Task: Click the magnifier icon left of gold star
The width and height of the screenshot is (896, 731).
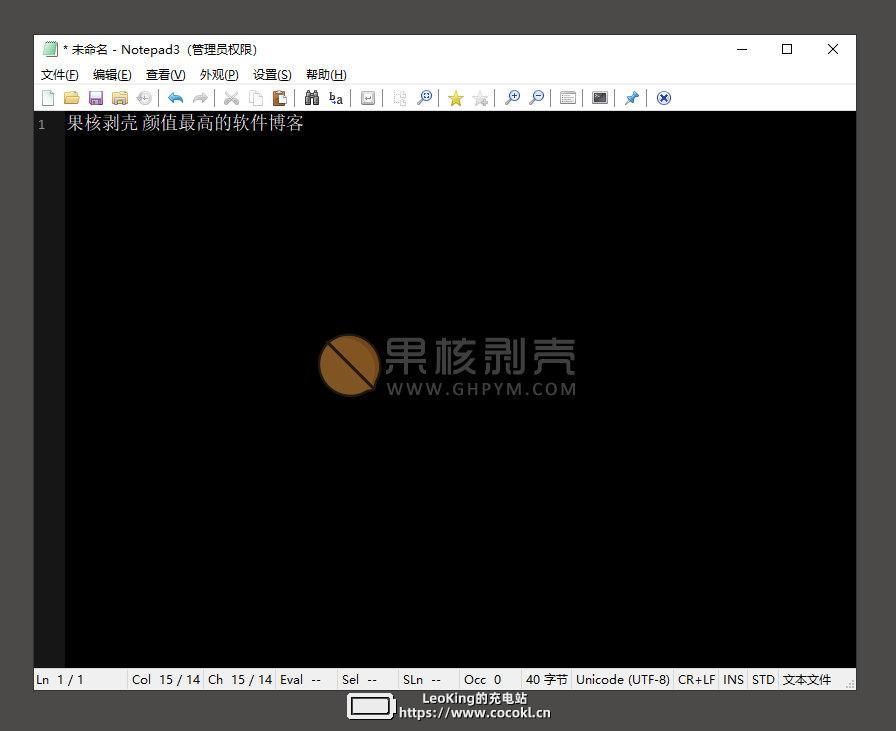Action: pos(424,98)
